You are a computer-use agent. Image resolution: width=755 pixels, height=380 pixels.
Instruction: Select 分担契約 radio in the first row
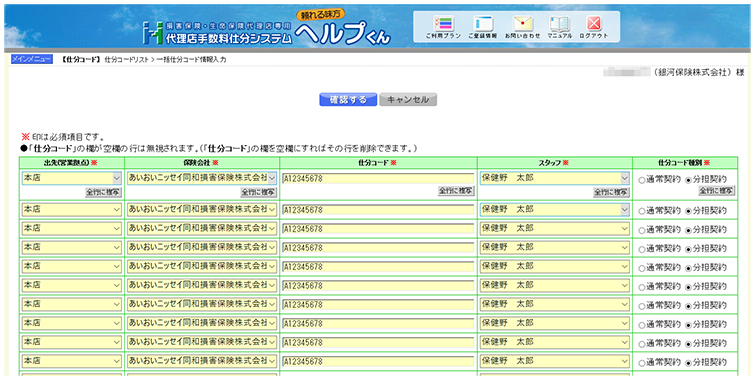pyautogui.click(x=688, y=180)
